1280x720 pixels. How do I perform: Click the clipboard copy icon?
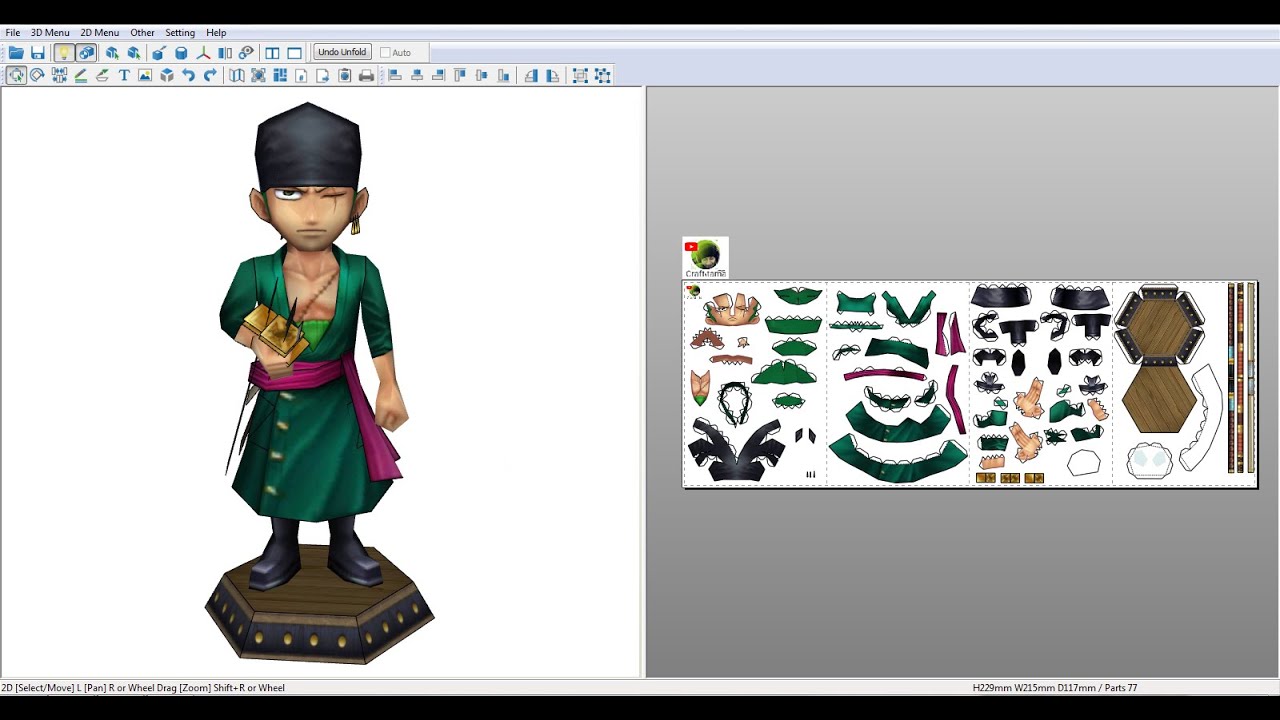tap(345, 76)
